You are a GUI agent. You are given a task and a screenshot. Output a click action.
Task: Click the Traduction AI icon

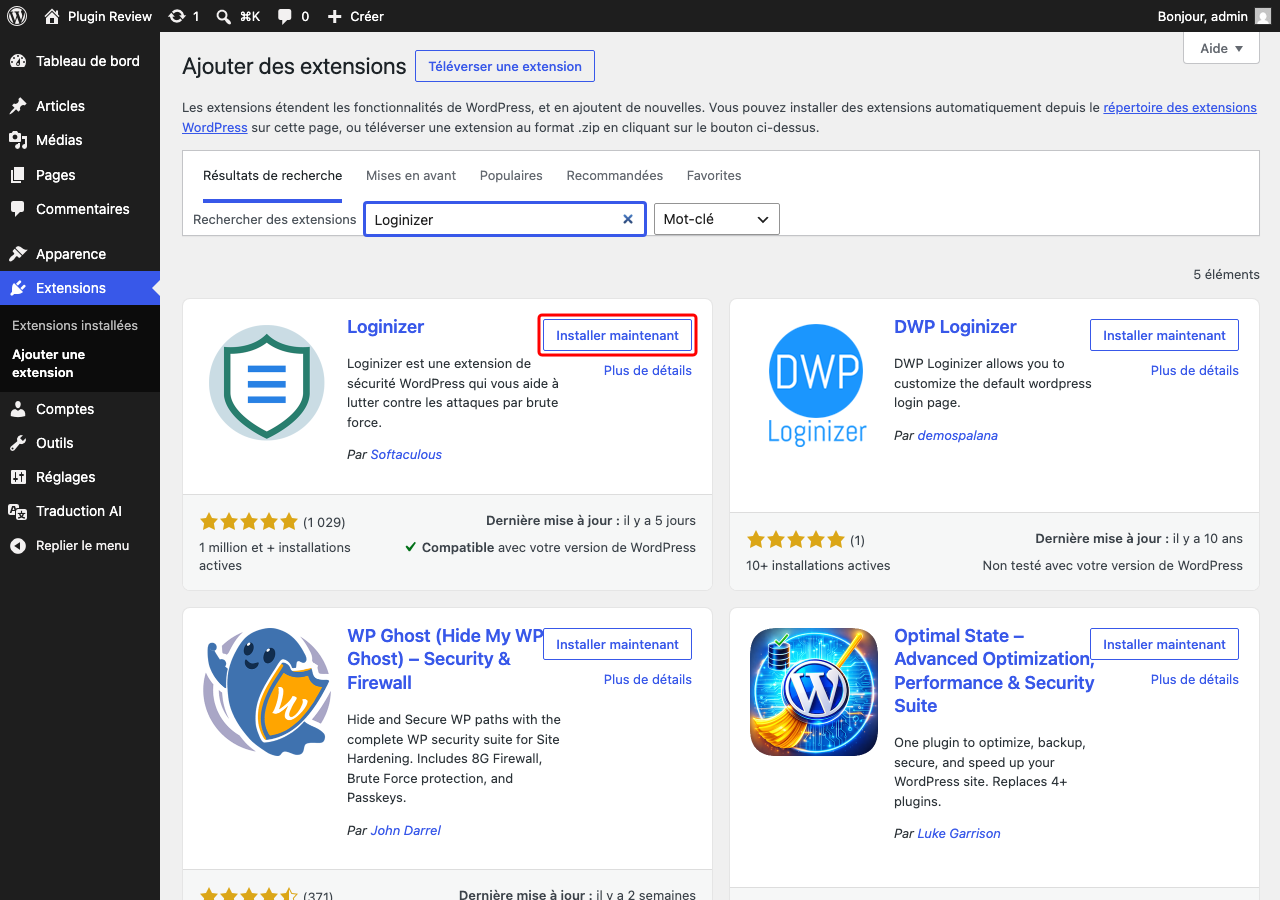pyautogui.click(x=18, y=511)
